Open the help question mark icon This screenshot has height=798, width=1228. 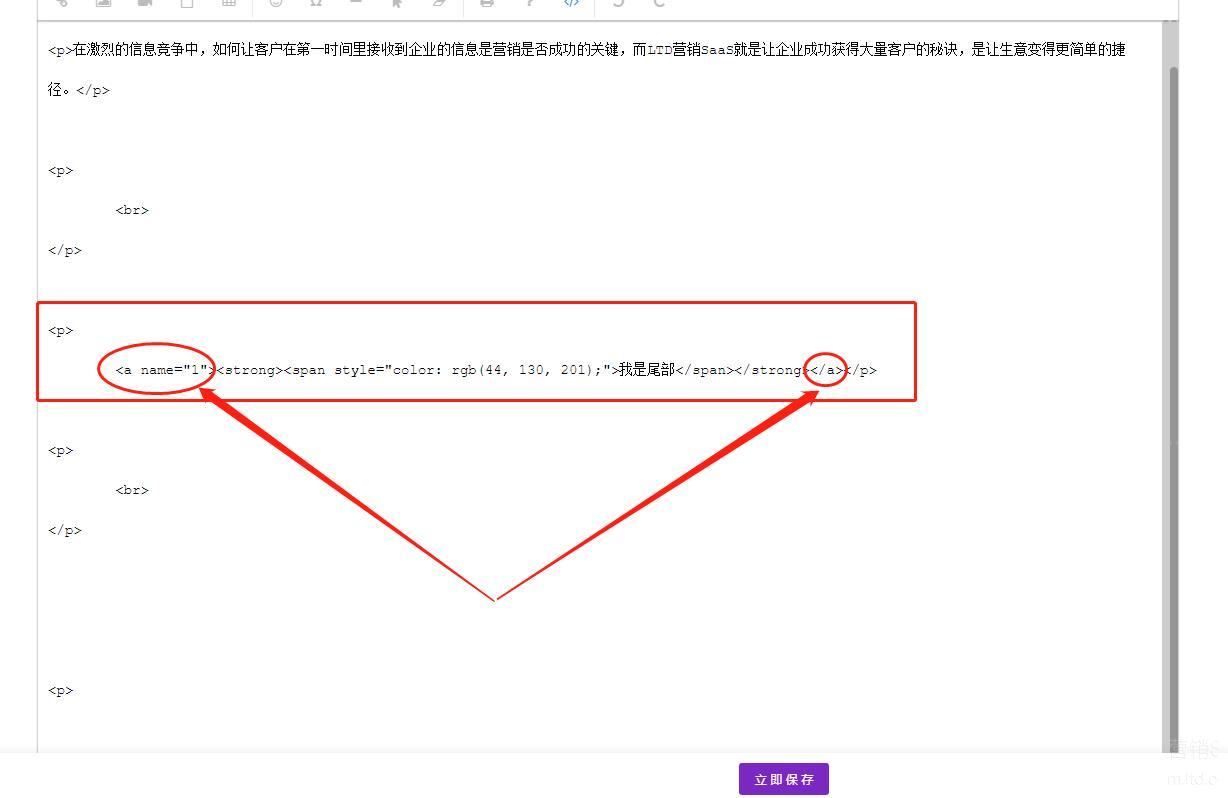pos(529,4)
